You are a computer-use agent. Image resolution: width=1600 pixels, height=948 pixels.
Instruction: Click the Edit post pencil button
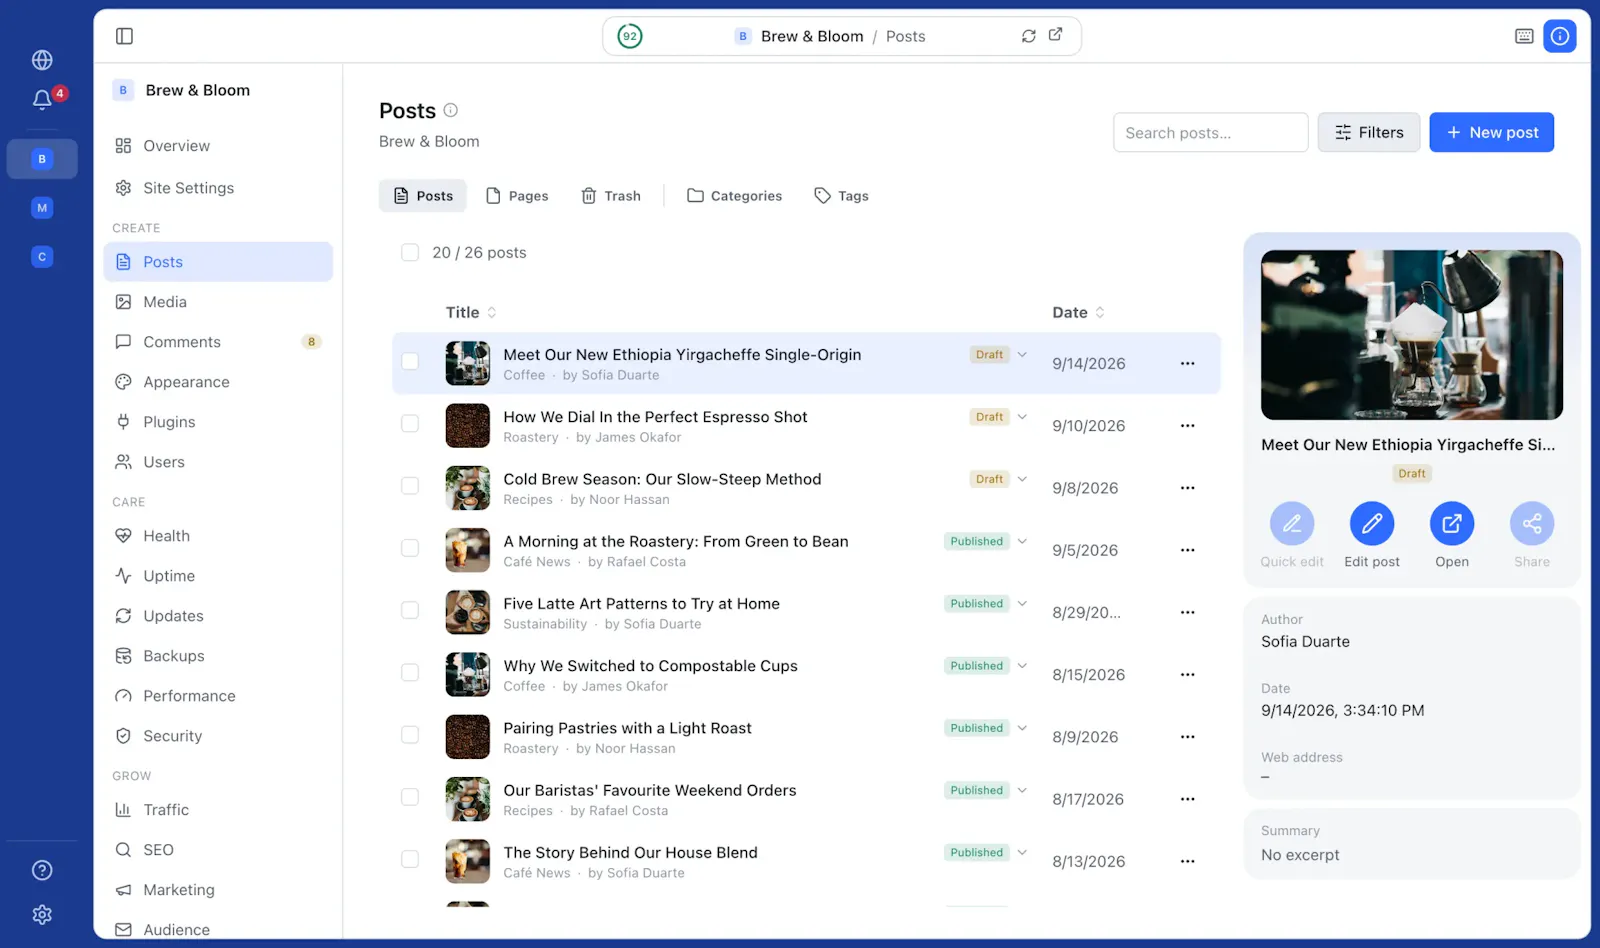(x=1372, y=523)
